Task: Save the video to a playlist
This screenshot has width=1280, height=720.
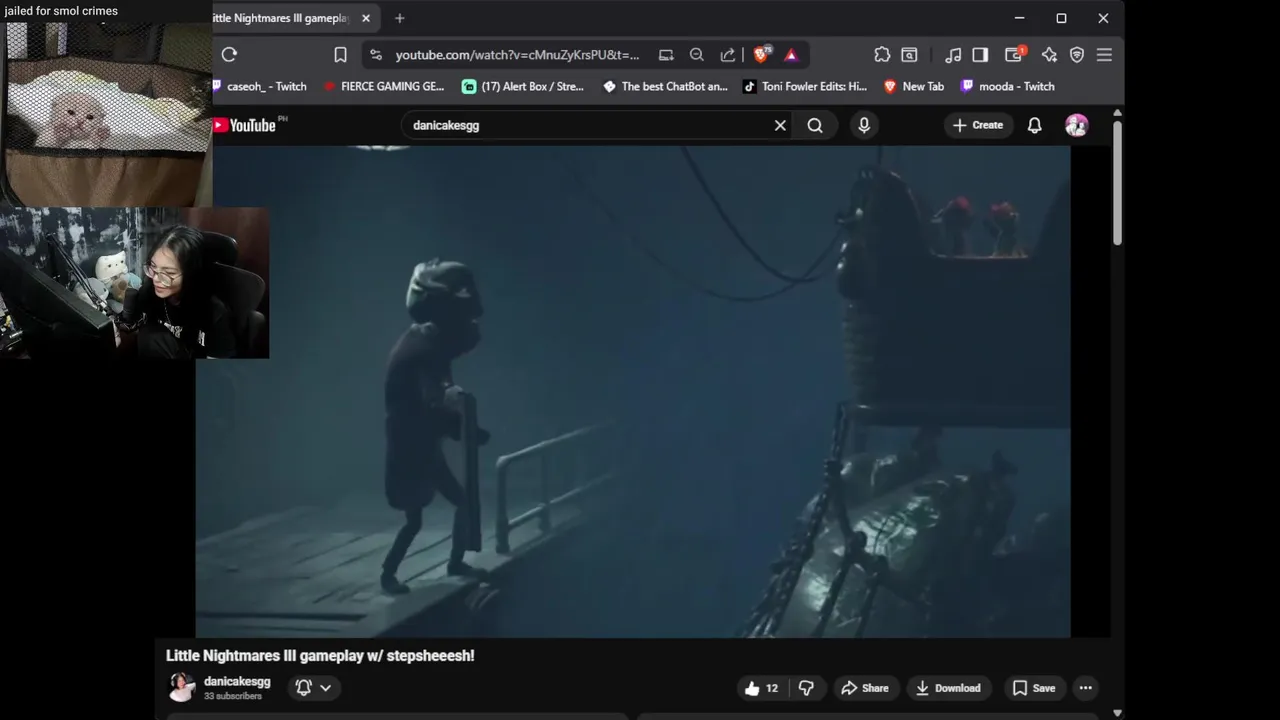Action: (1034, 688)
